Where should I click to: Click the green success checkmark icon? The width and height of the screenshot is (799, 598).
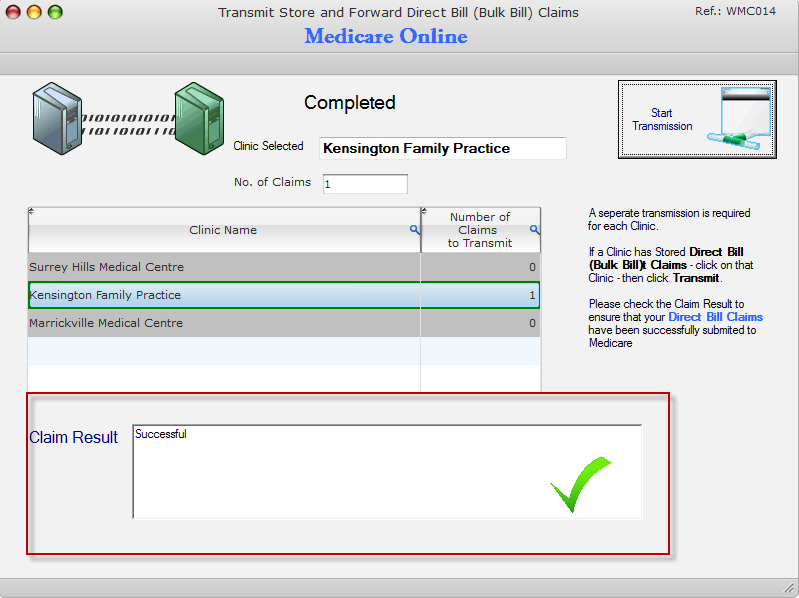580,484
